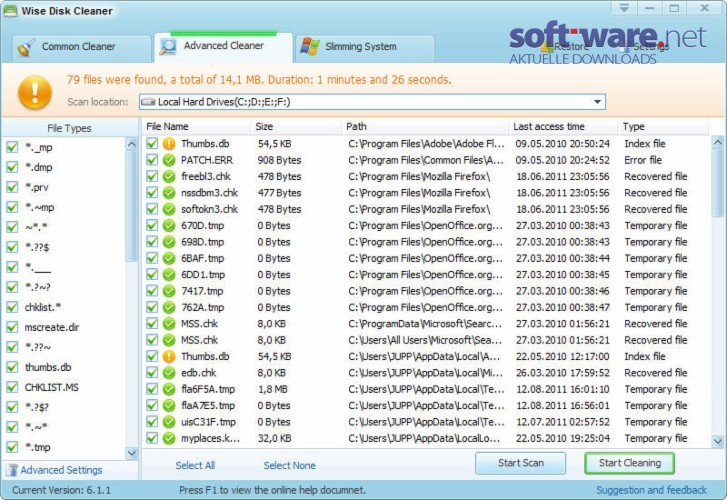Open the Scan location drop-down
The height and width of the screenshot is (500, 727).
click(x=597, y=102)
